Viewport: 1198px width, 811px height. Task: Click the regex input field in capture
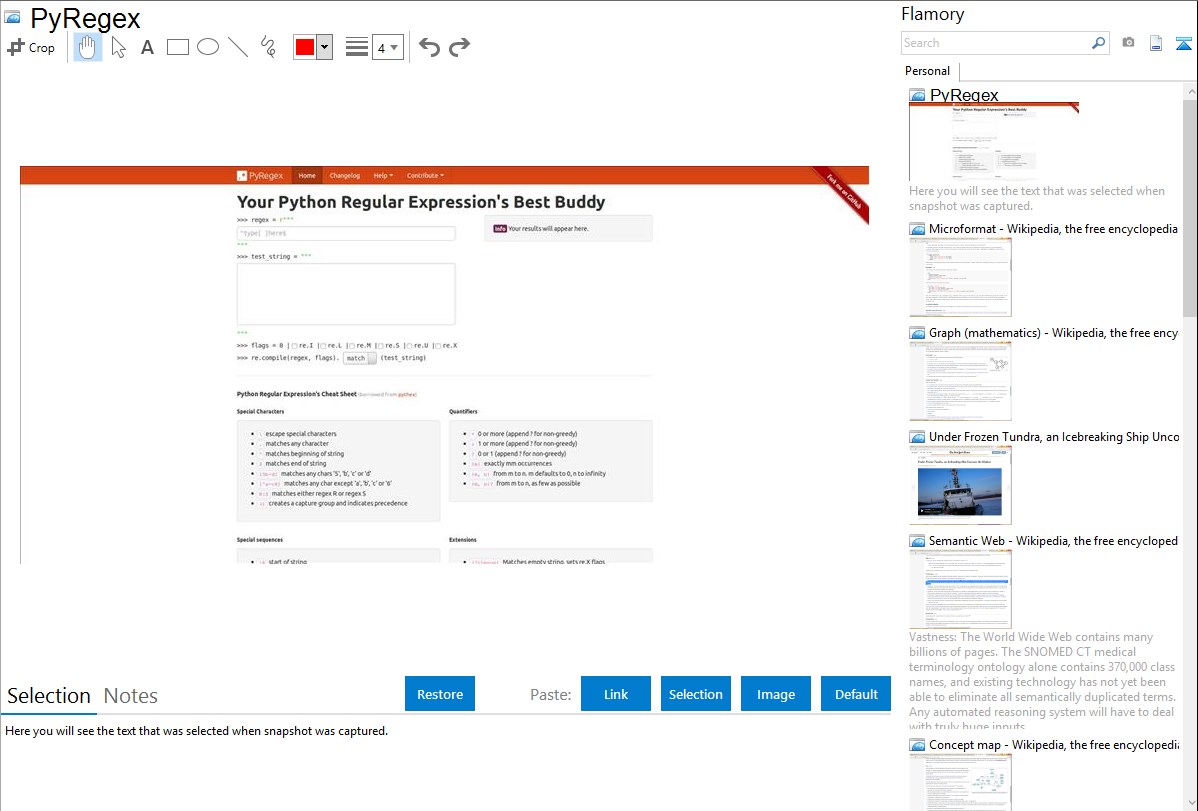[346, 232]
